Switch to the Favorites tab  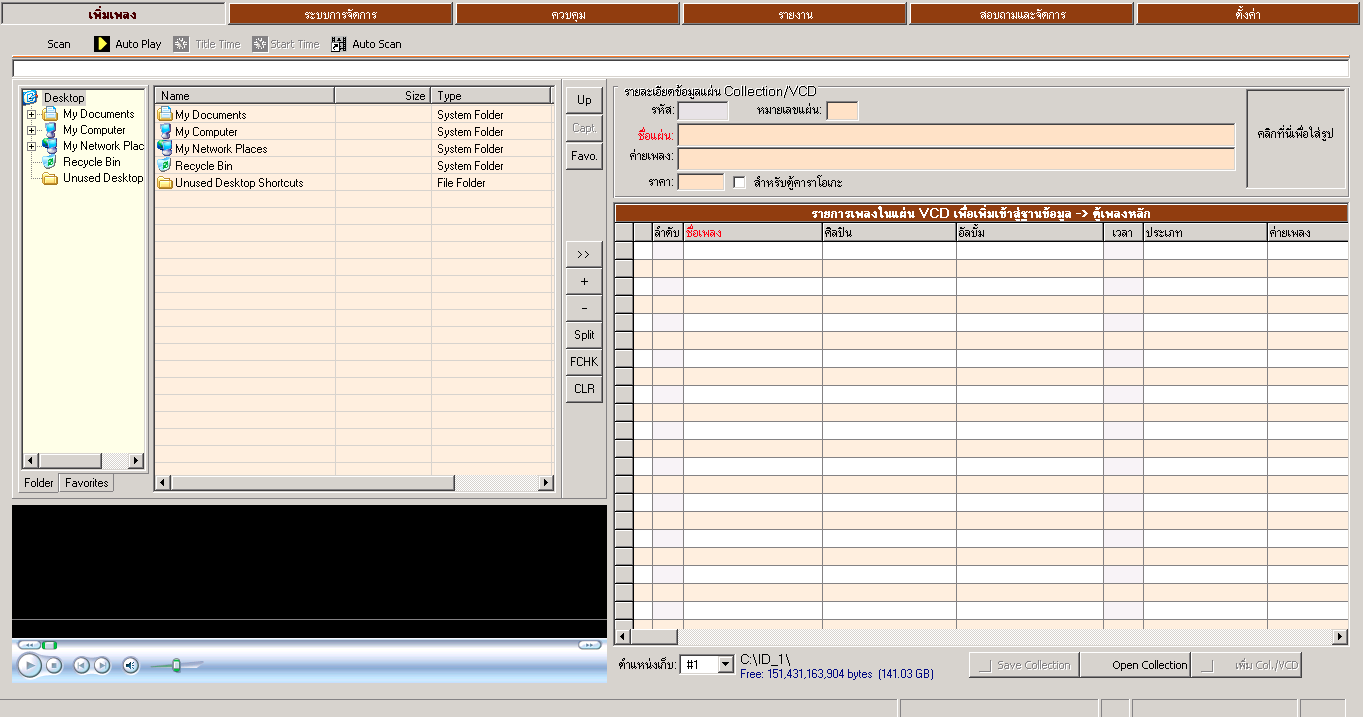point(87,483)
